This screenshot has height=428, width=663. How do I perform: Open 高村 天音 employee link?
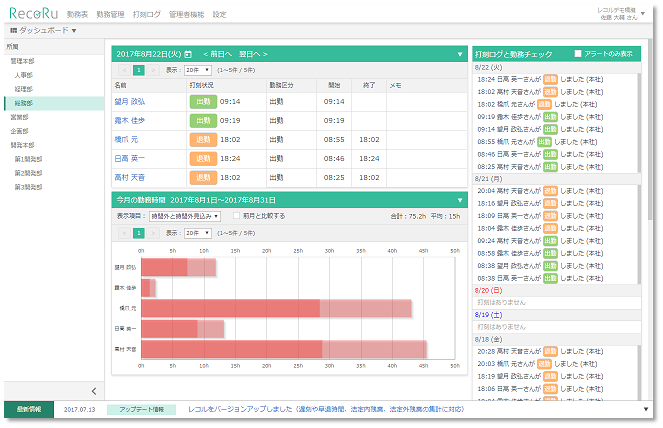pyautogui.click(x=129, y=177)
